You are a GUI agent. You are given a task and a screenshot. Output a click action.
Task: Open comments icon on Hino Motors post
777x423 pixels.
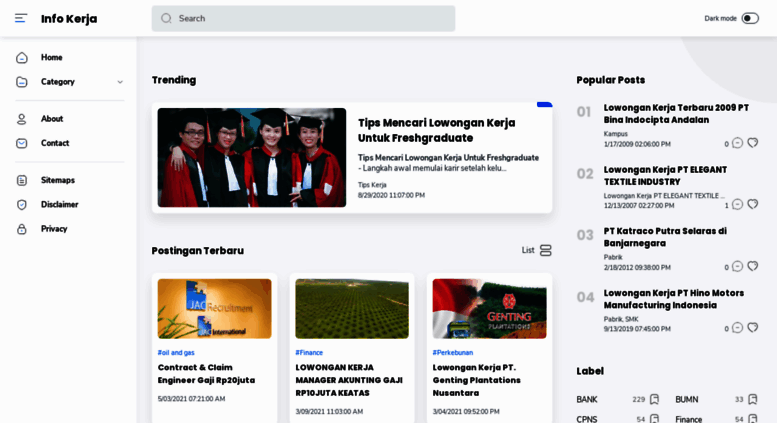pos(737,328)
